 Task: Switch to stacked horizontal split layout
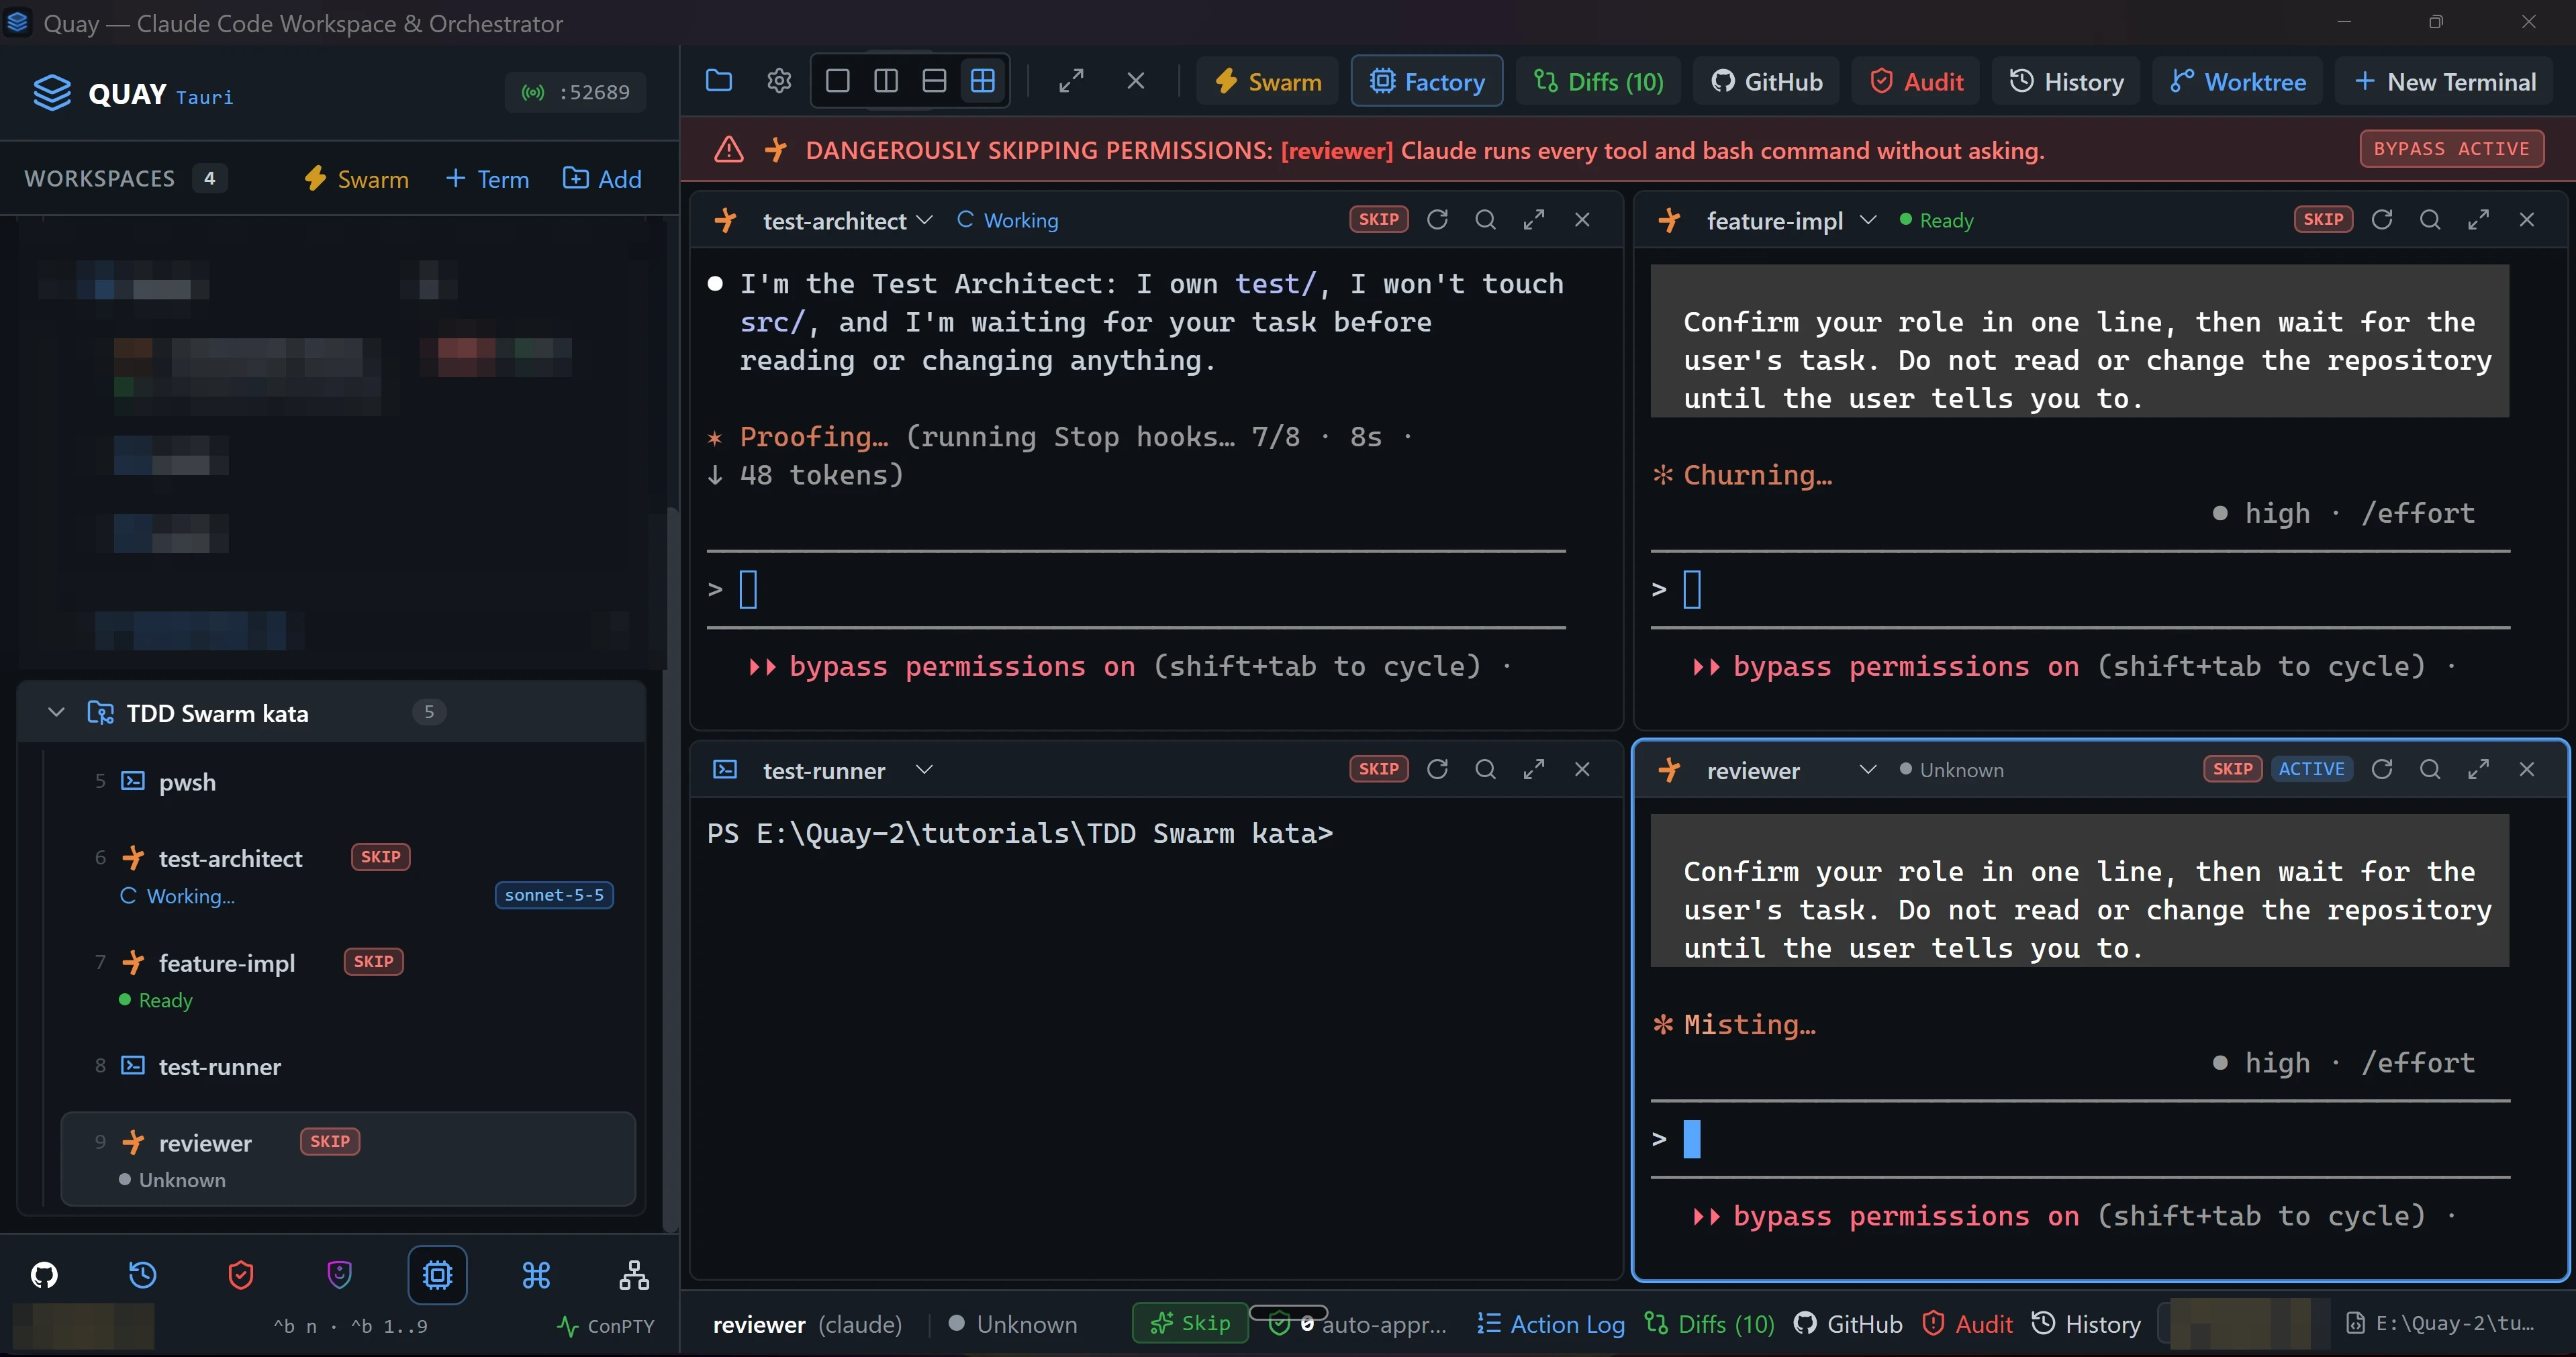pyautogui.click(x=934, y=81)
